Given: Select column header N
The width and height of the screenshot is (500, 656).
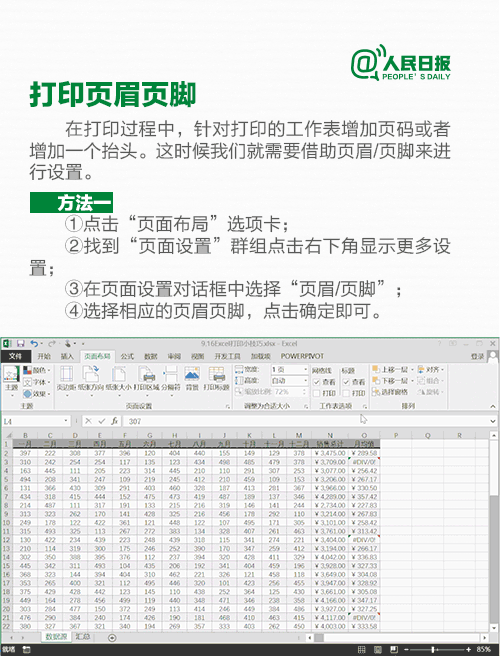Looking at the screenshot, I should (x=330, y=435).
